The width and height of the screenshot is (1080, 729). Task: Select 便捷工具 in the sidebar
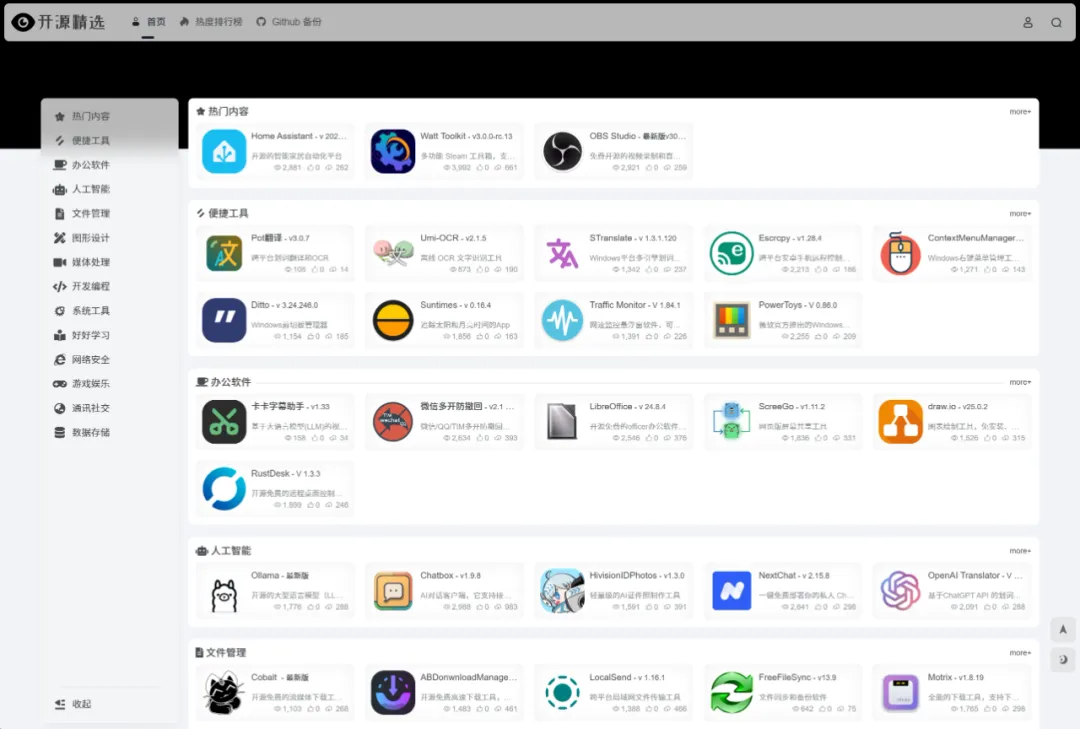click(x=110, y=141)
